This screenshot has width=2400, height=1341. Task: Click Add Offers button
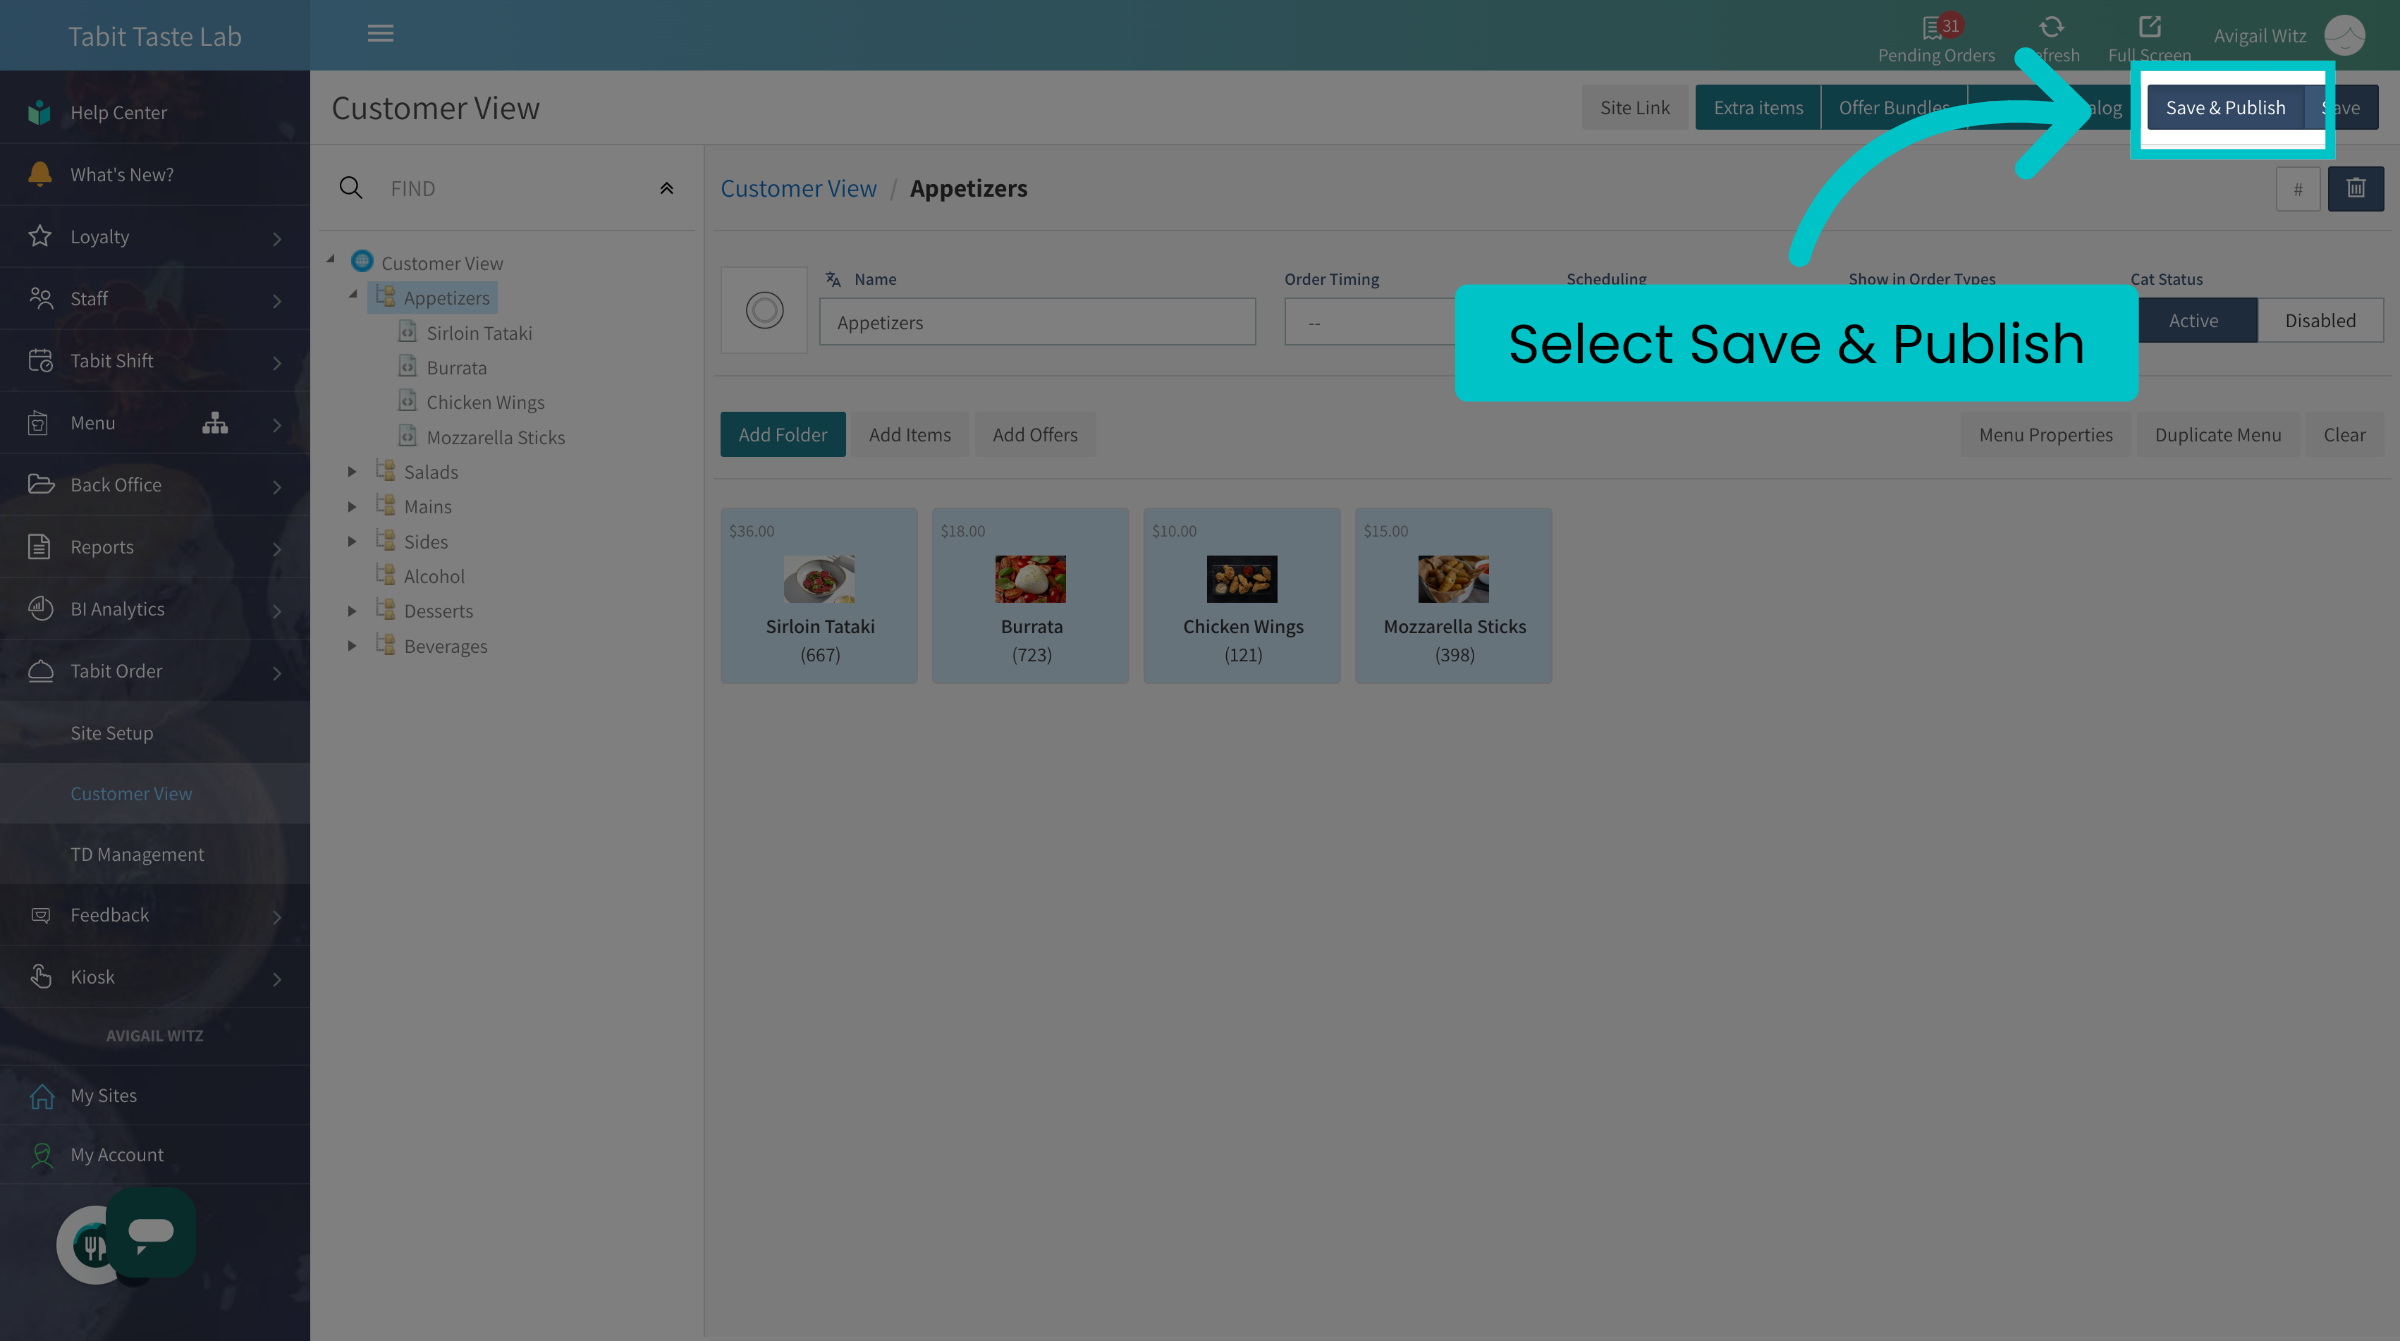pyautogui.click(x=1035, y=434)
